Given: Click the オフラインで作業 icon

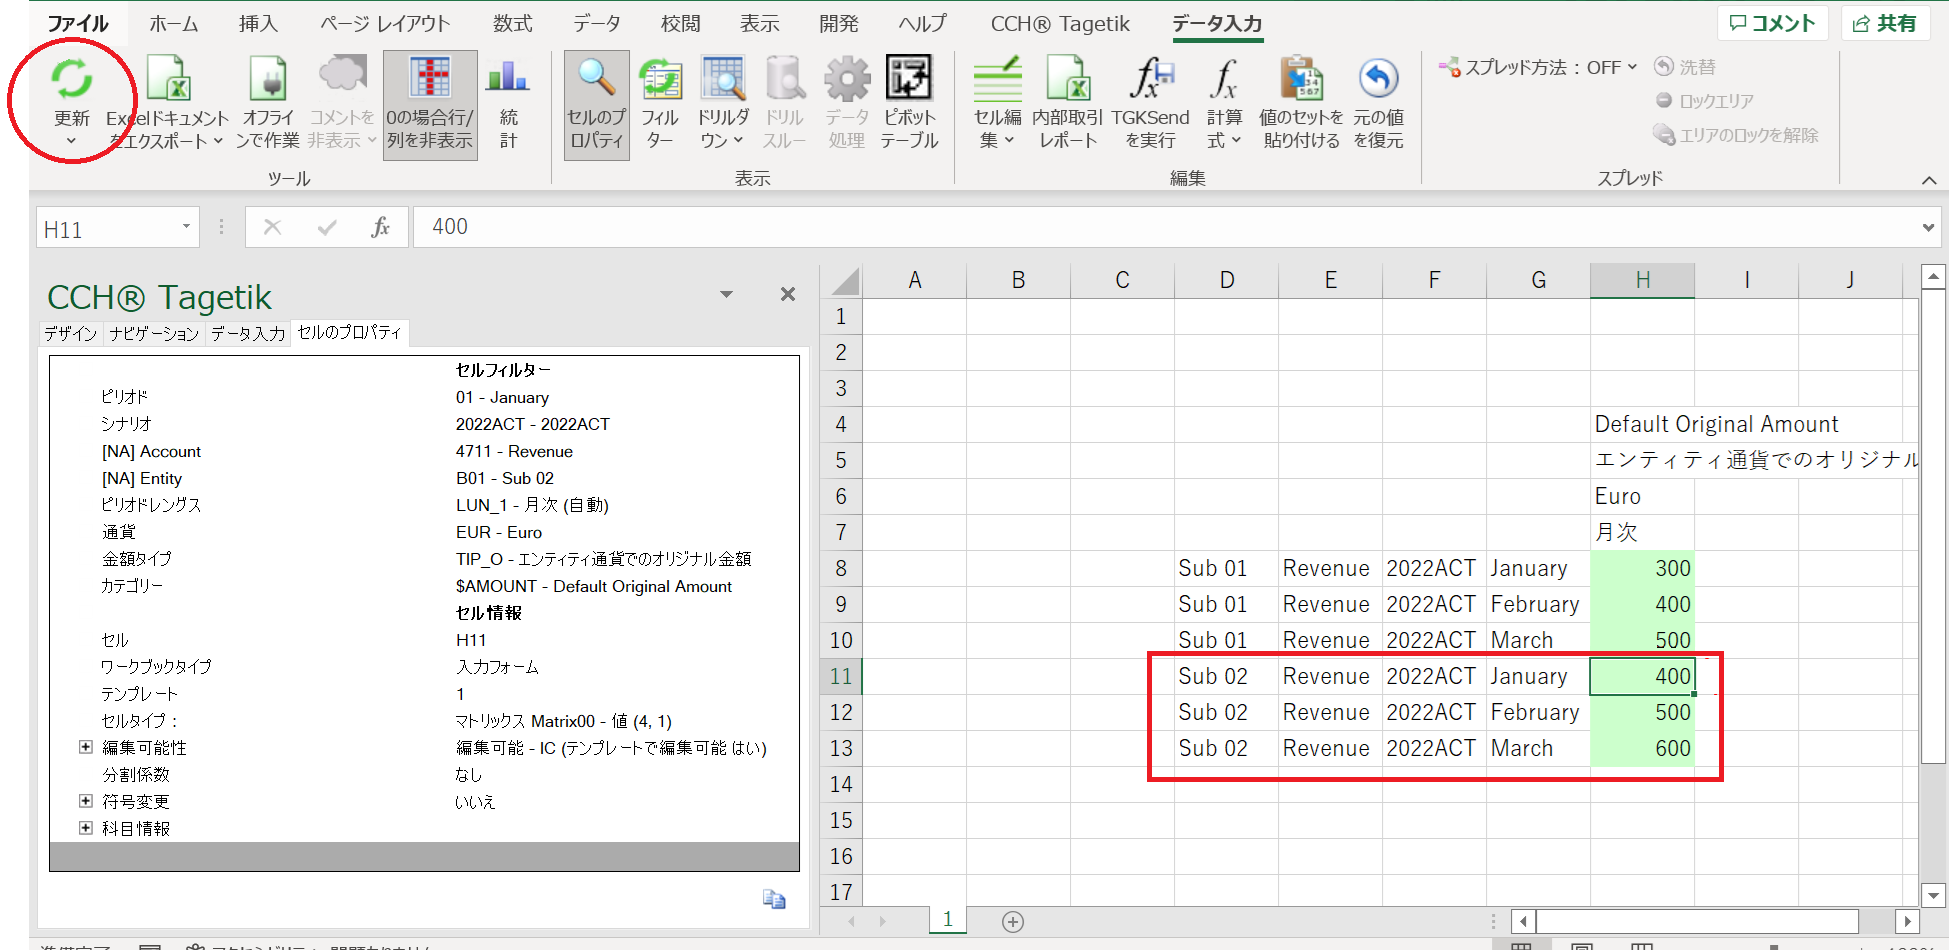Looking at the screenshot, I should pos(267,80).
